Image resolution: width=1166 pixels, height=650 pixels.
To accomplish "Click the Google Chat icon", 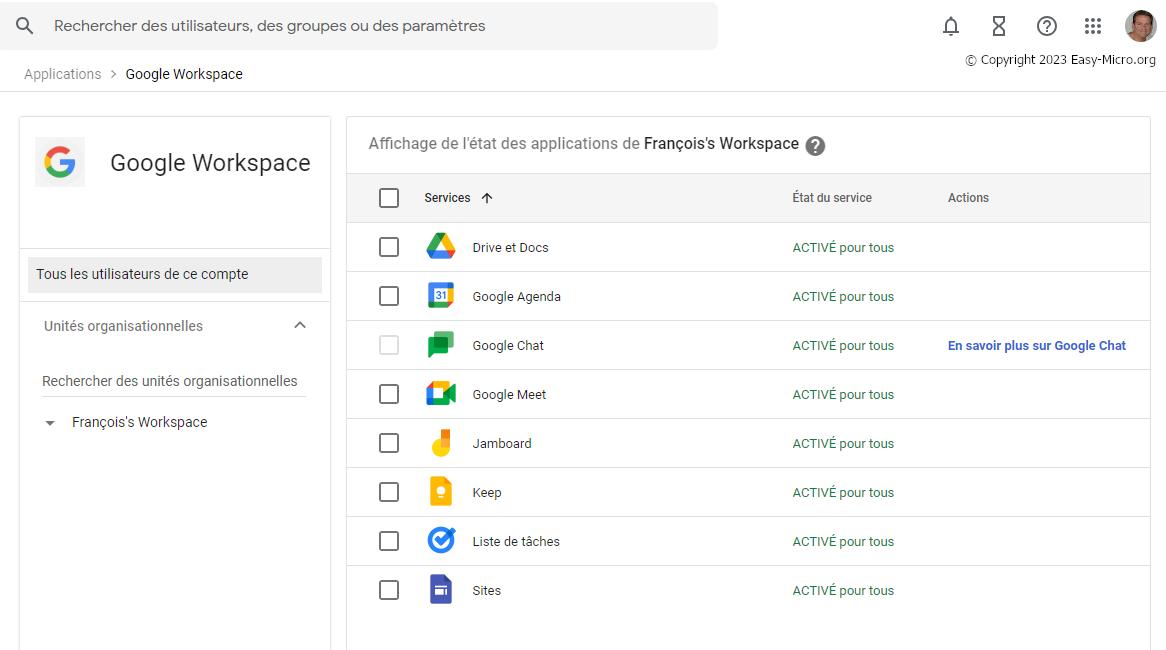I will pyautogui.click(x=440, y=344).
